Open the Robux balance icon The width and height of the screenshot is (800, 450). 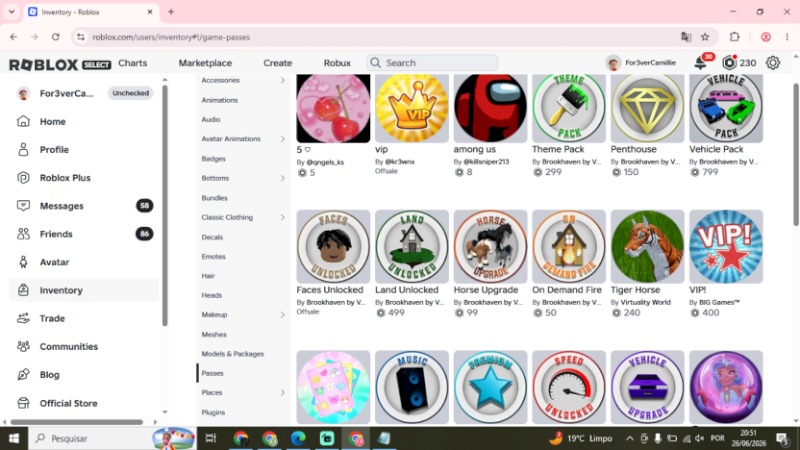(730, 63)
